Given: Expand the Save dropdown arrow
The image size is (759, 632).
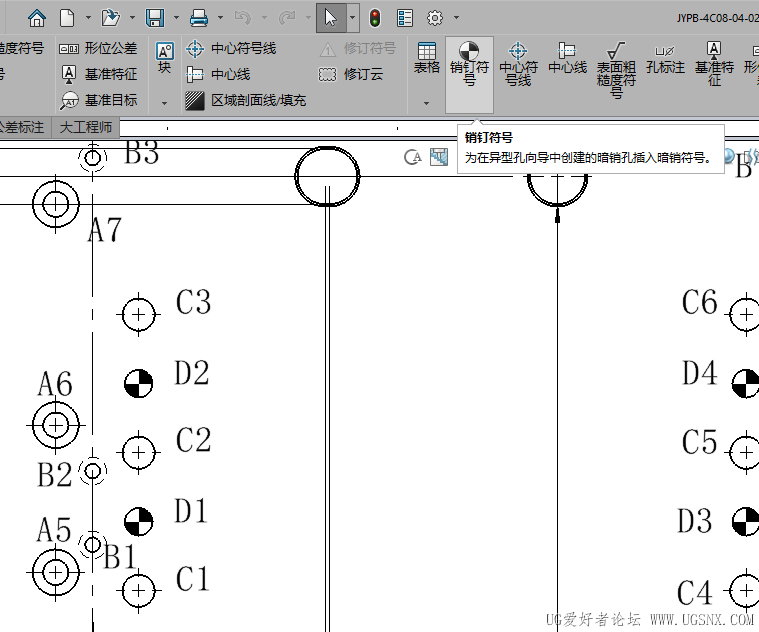Looking at the screenshot, I should (176, 18).
